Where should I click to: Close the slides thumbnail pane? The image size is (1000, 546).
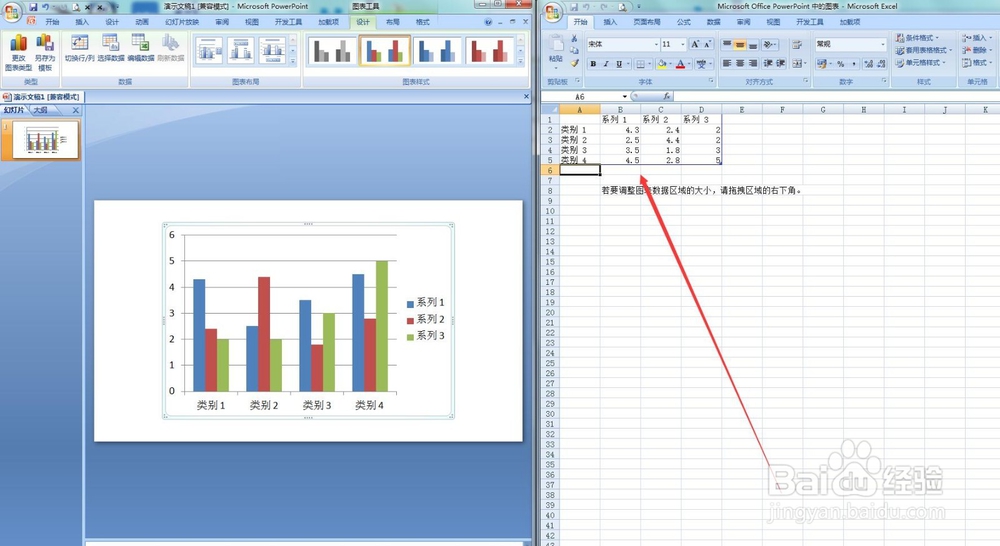[x=76, y=110]
